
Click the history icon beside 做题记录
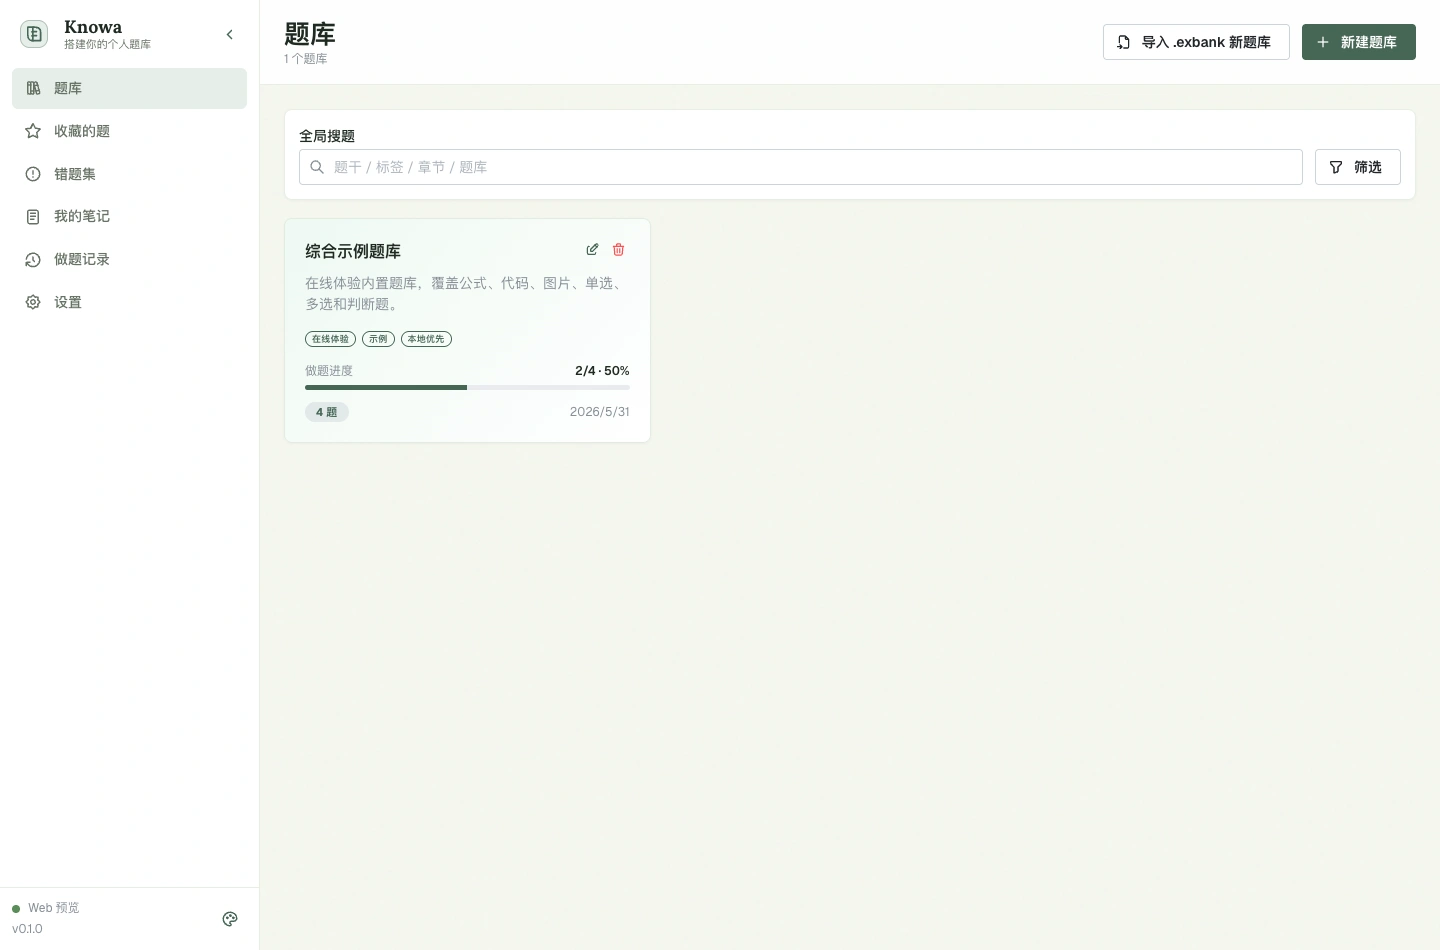point(33,259)
